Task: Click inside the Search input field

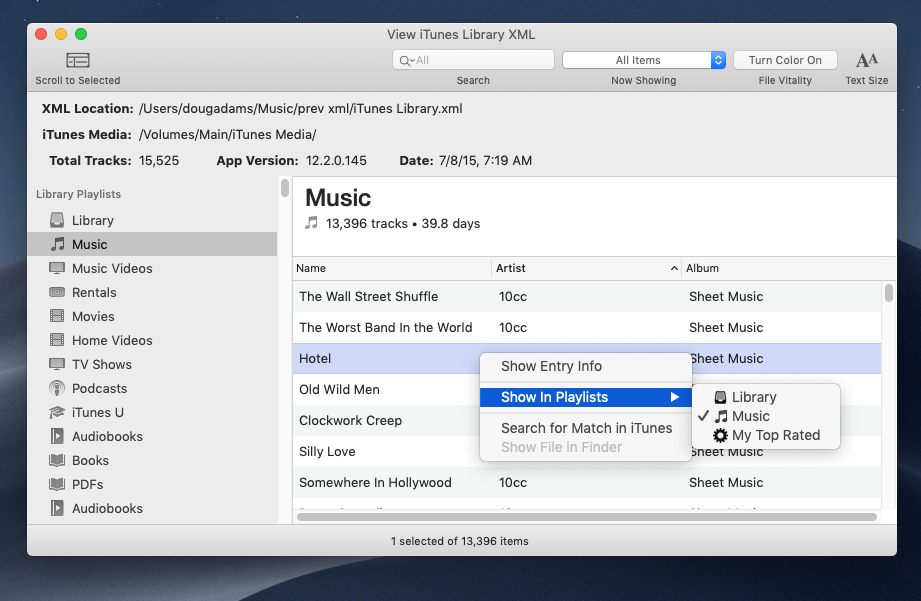Action: [x=473, y=60]
